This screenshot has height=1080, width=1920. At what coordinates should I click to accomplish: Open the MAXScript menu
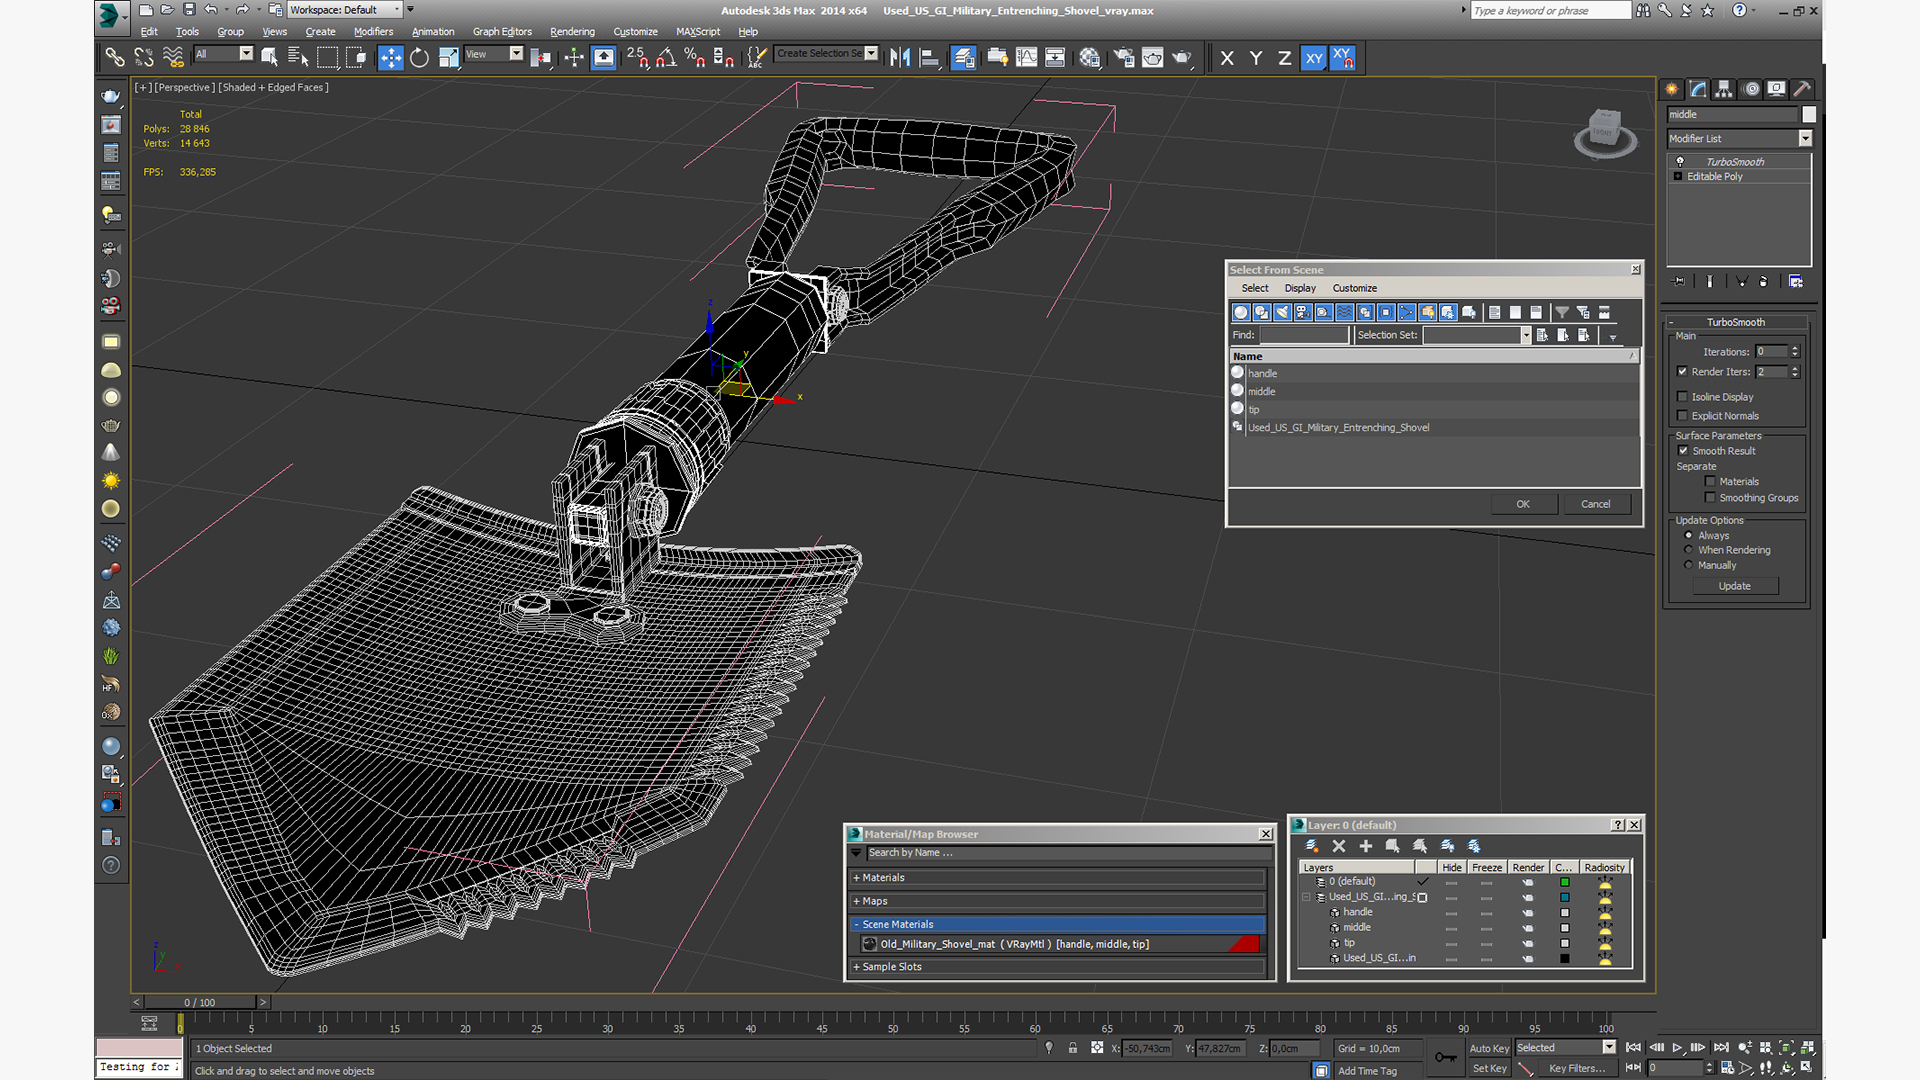point(698,32)
